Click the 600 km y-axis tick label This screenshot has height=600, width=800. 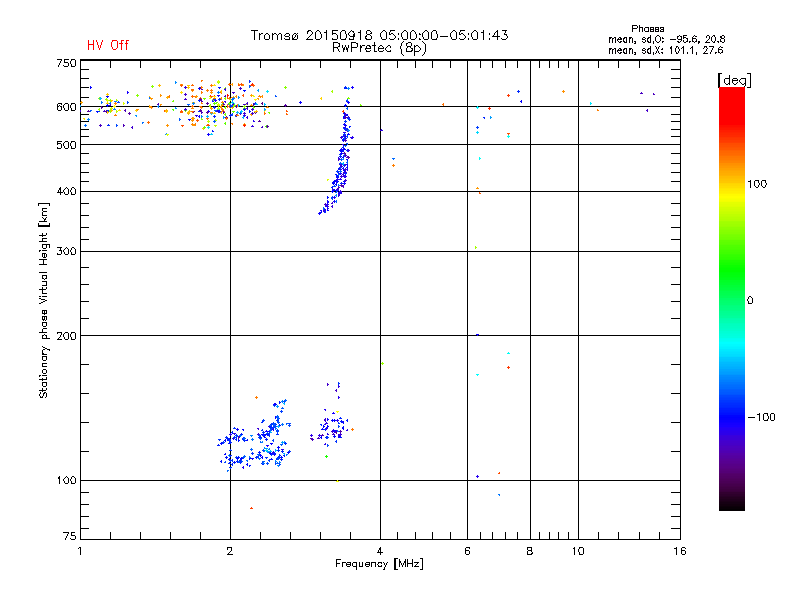pyautogui.click(x=66, y=107)
